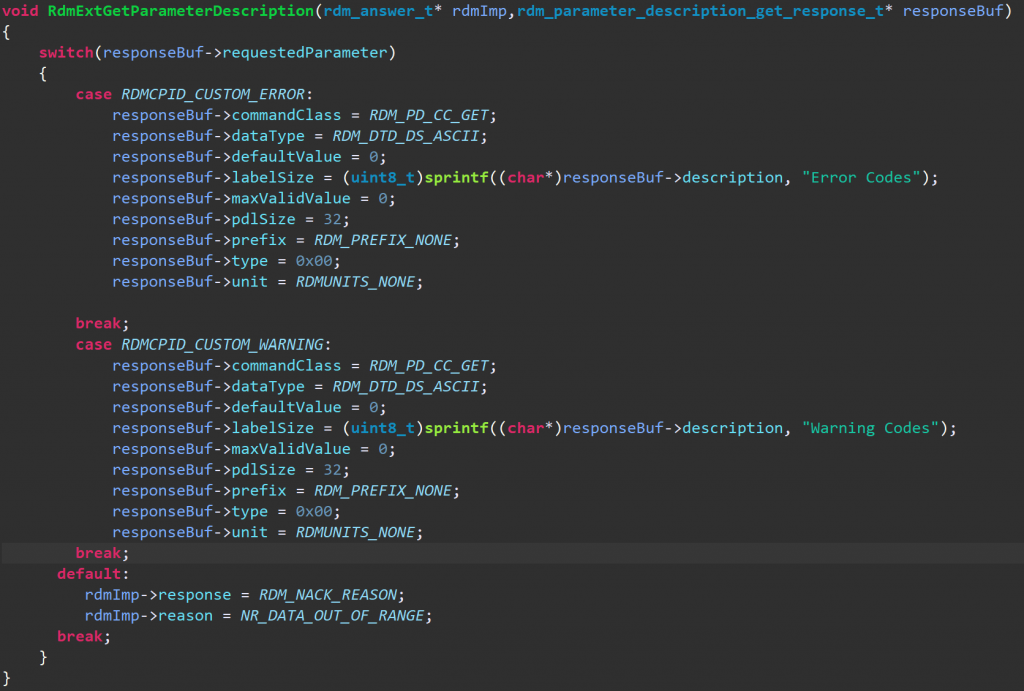Click 0x00 type value under CUSTOM_ERROR case
The width and height of the screenshot is (1024, 691).
coord(314,261)
